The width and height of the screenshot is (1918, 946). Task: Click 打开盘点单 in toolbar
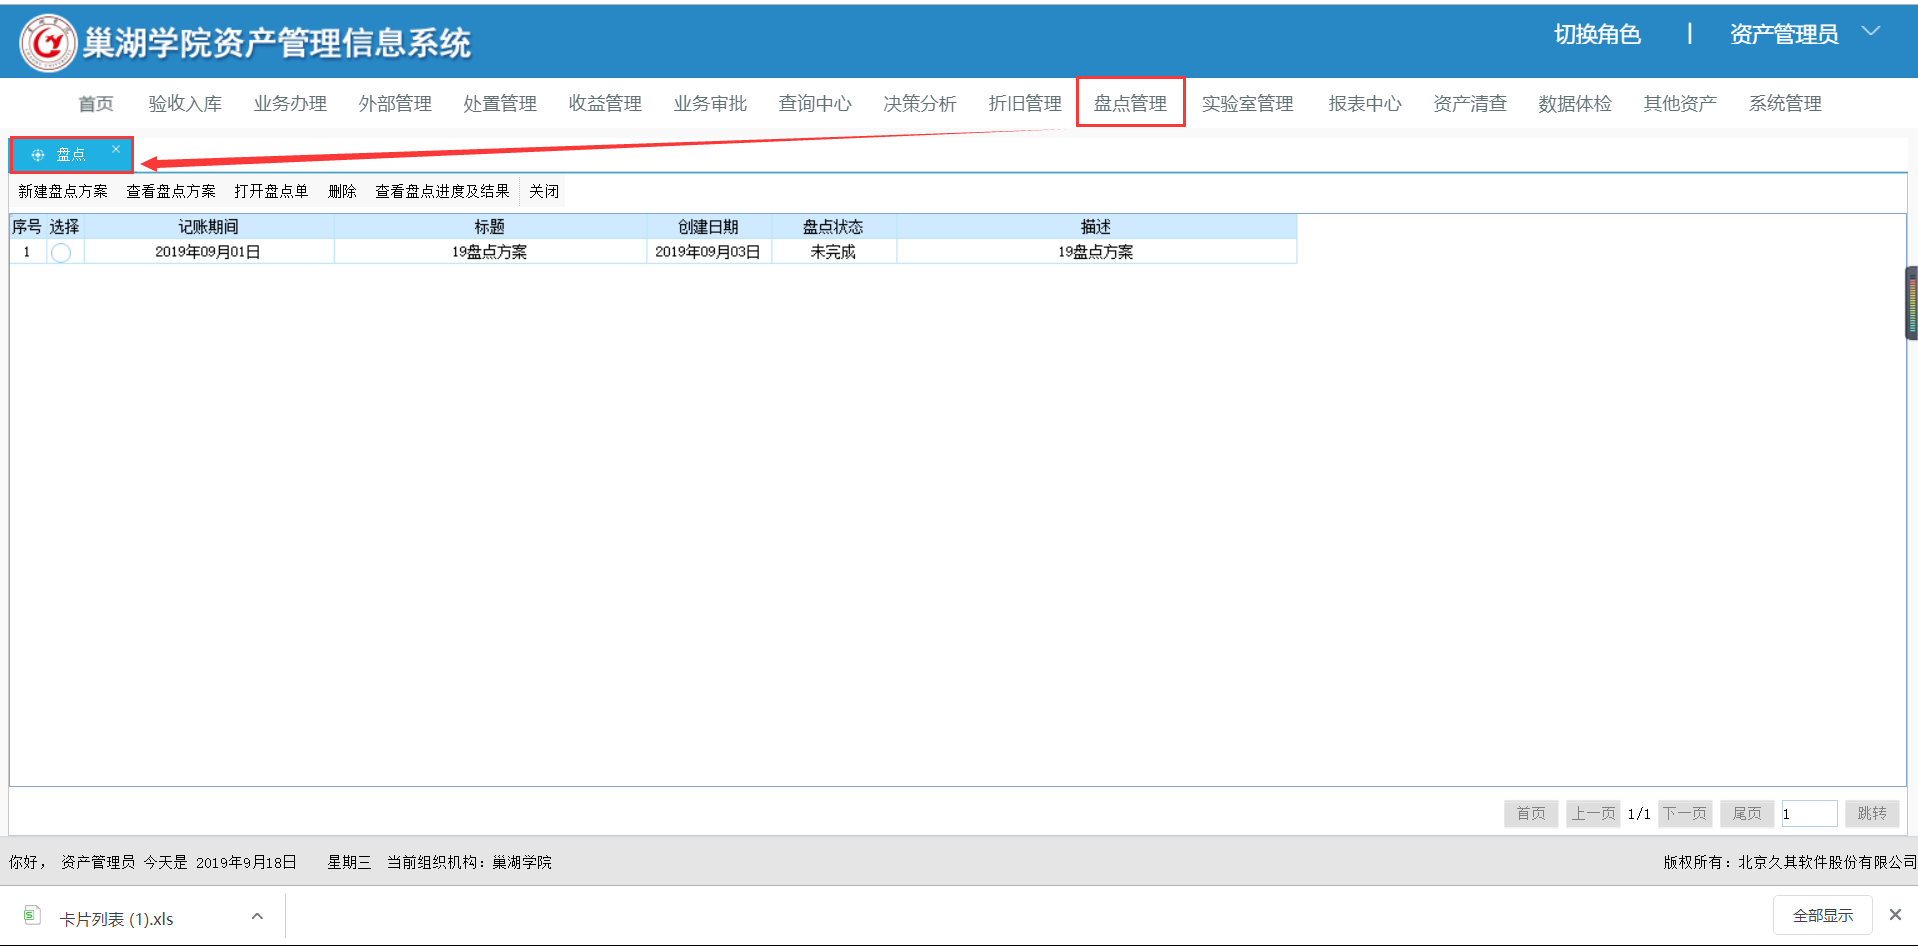271,191
